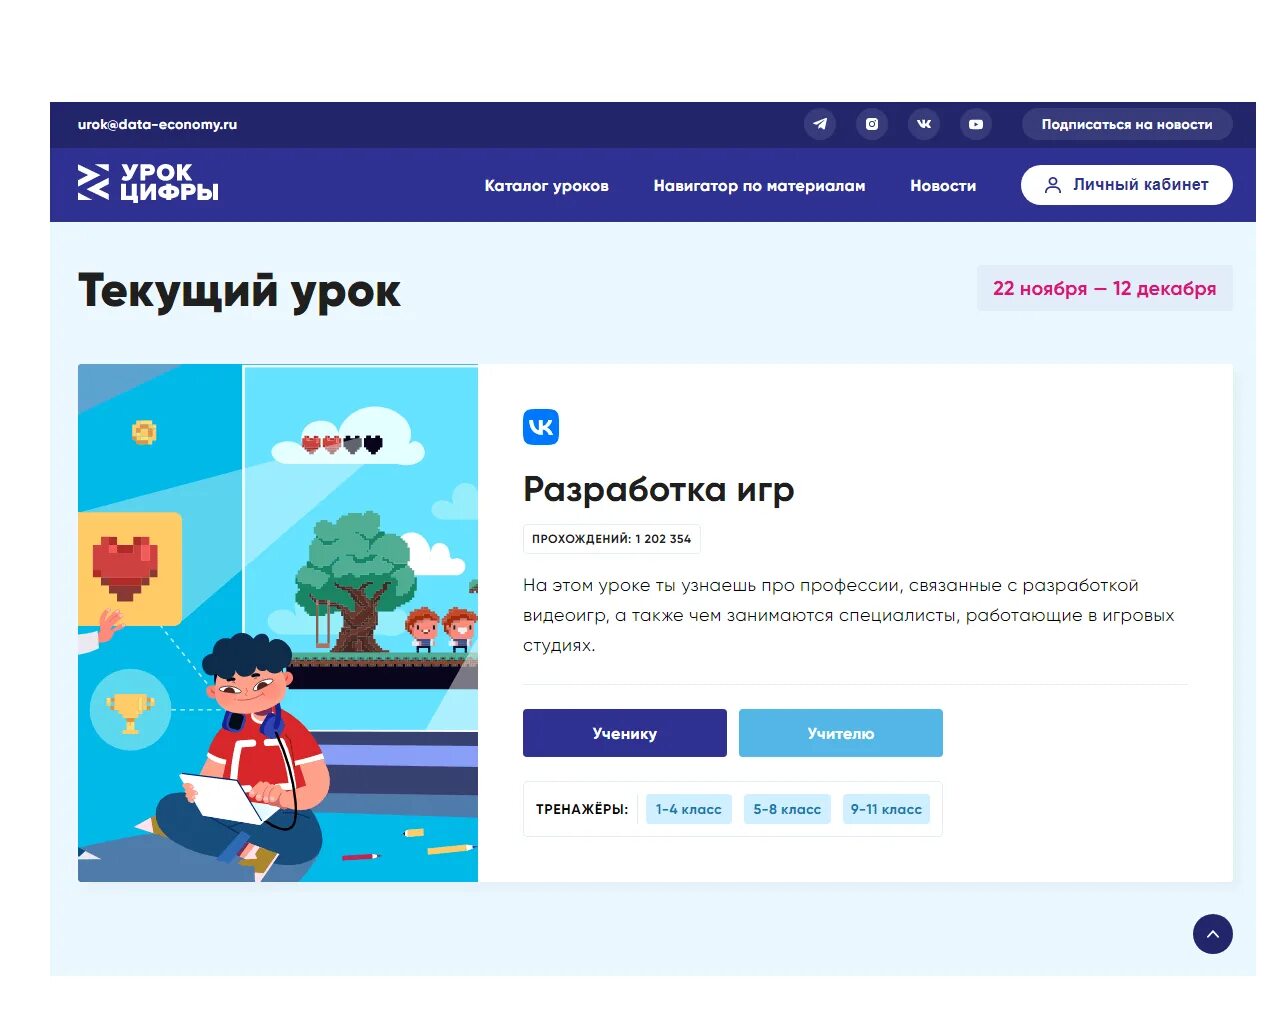The width and height of the screenshot is (1280, 1024).
Task: Click the Учителю button
Action: tap(841, 733)
